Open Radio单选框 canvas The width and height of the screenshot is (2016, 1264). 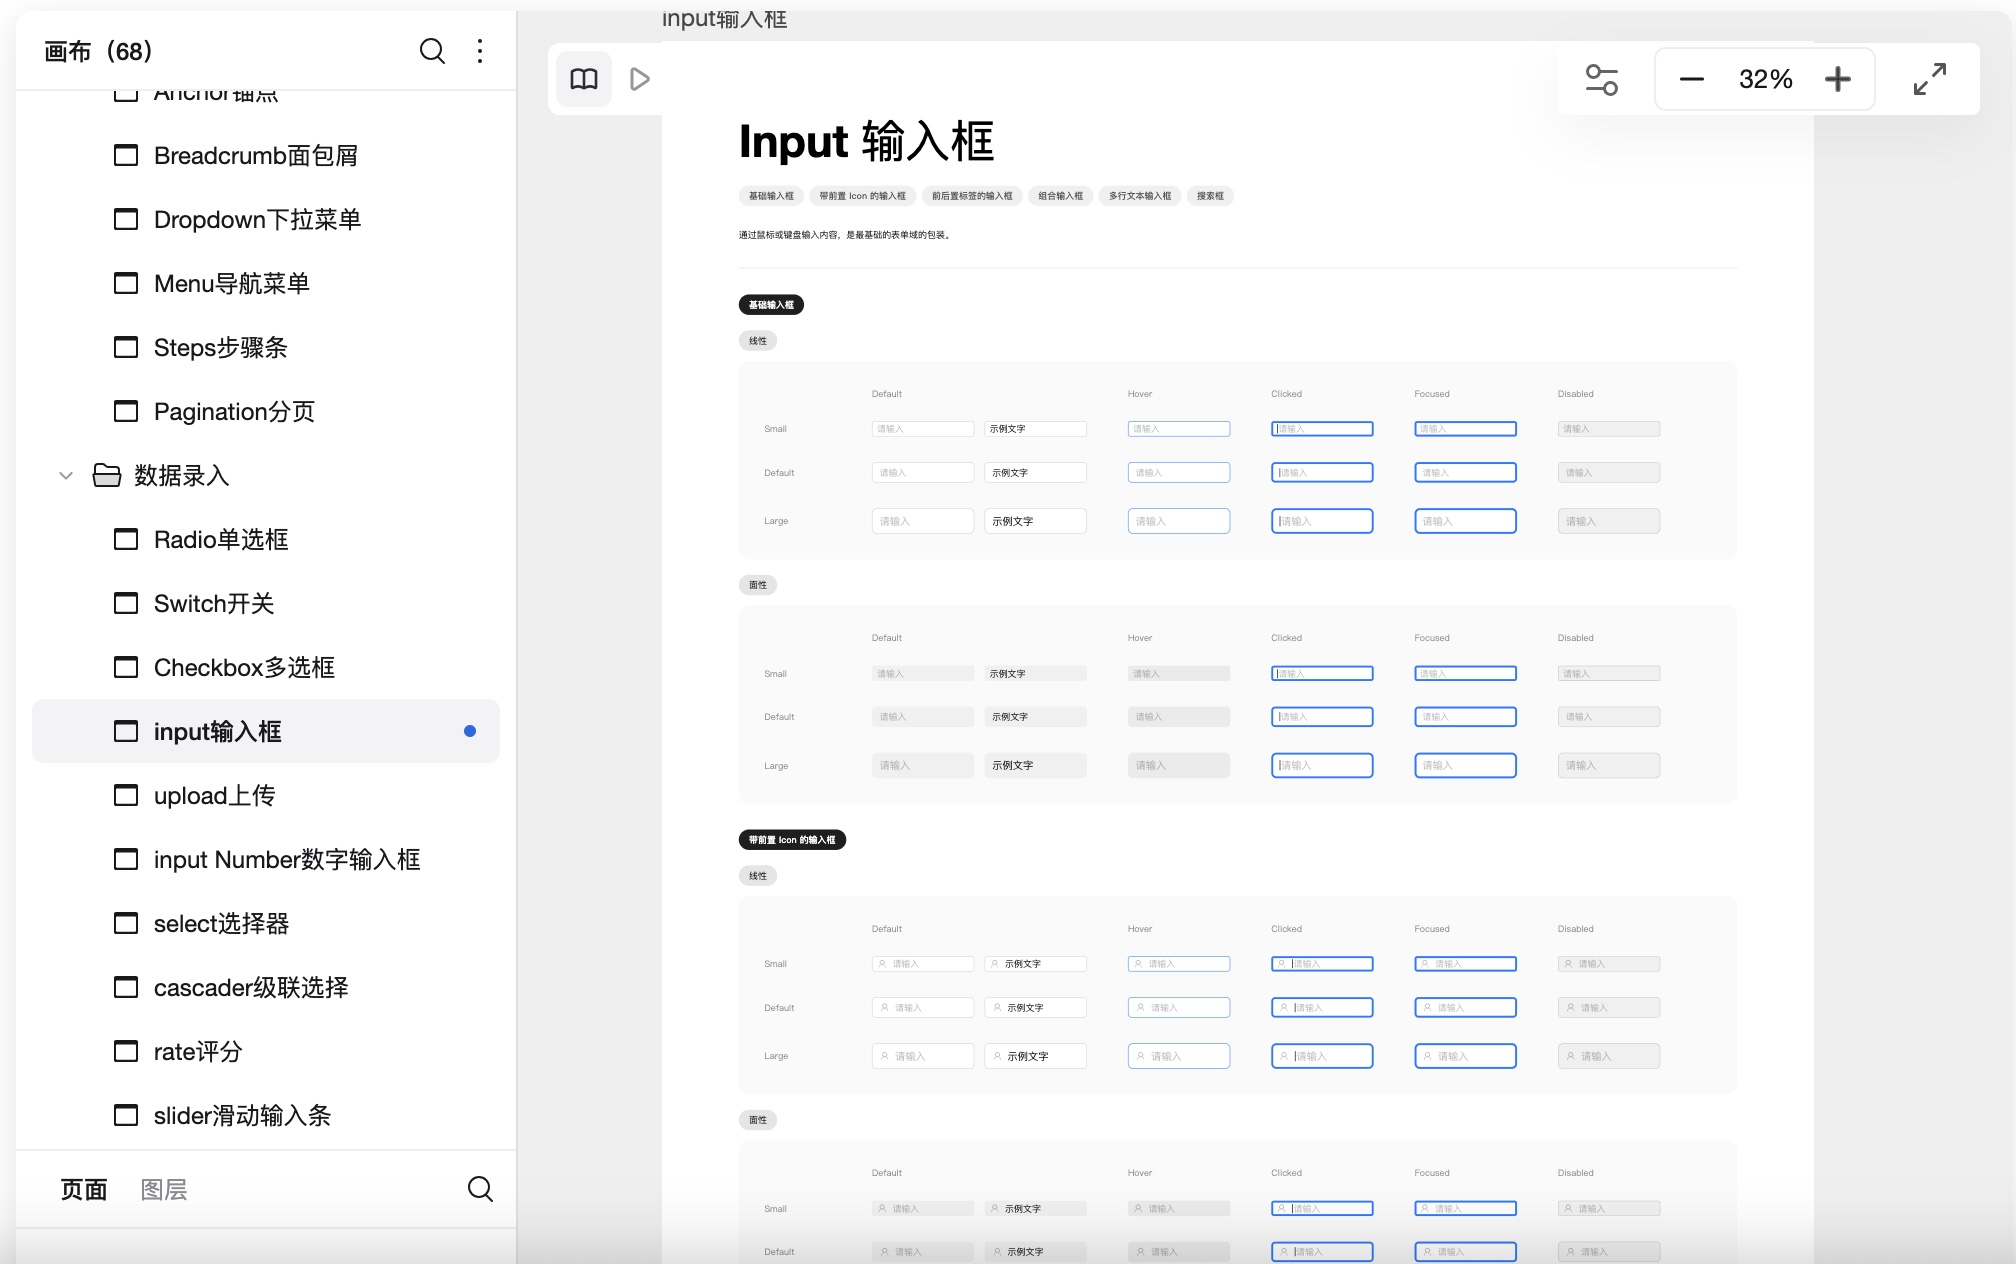pyautogui.click(x=266, y=540)
